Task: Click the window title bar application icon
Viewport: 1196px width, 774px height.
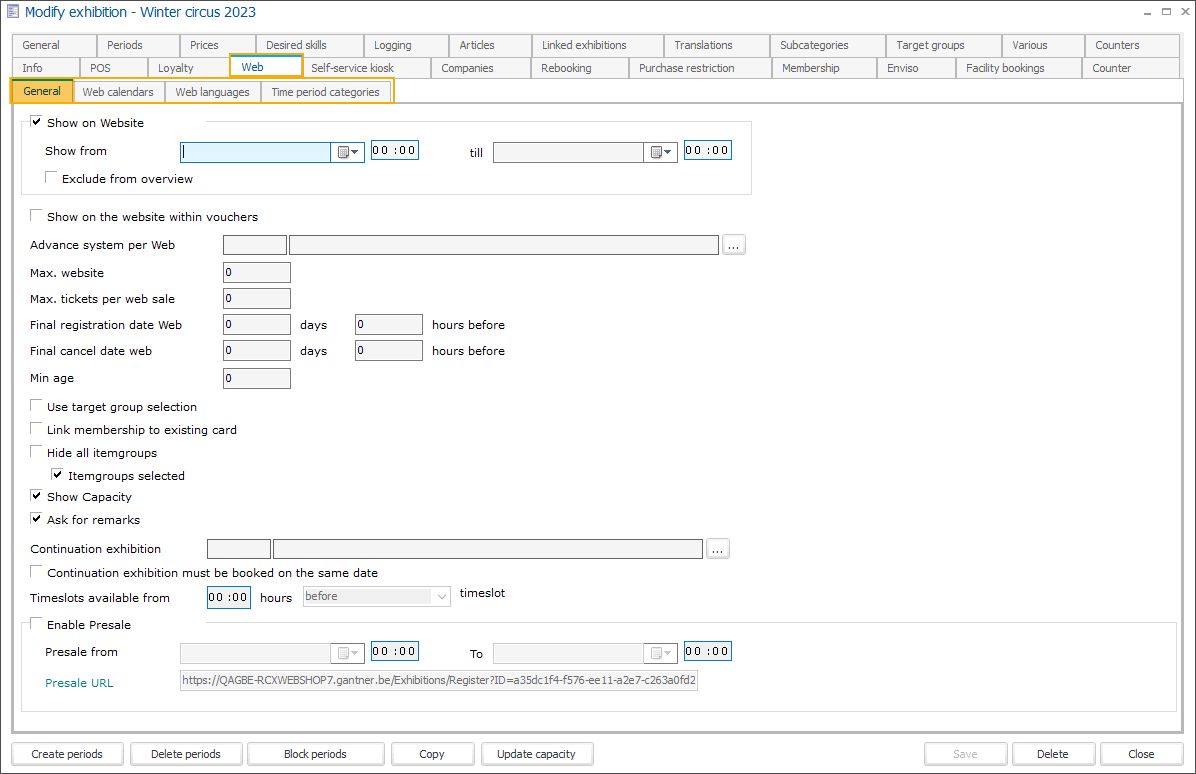Action: click(x=13, y=12)
